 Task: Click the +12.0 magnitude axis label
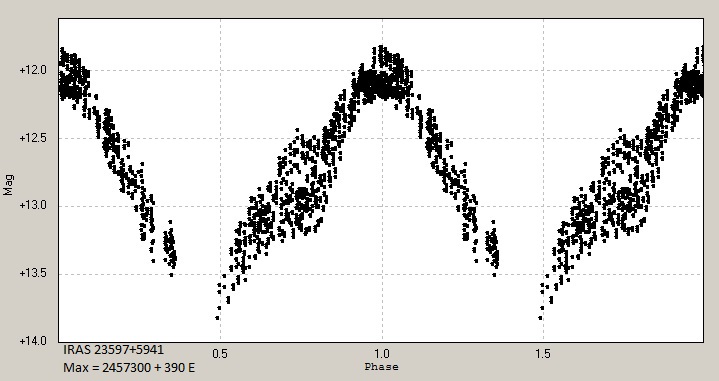tap(33, 71)
